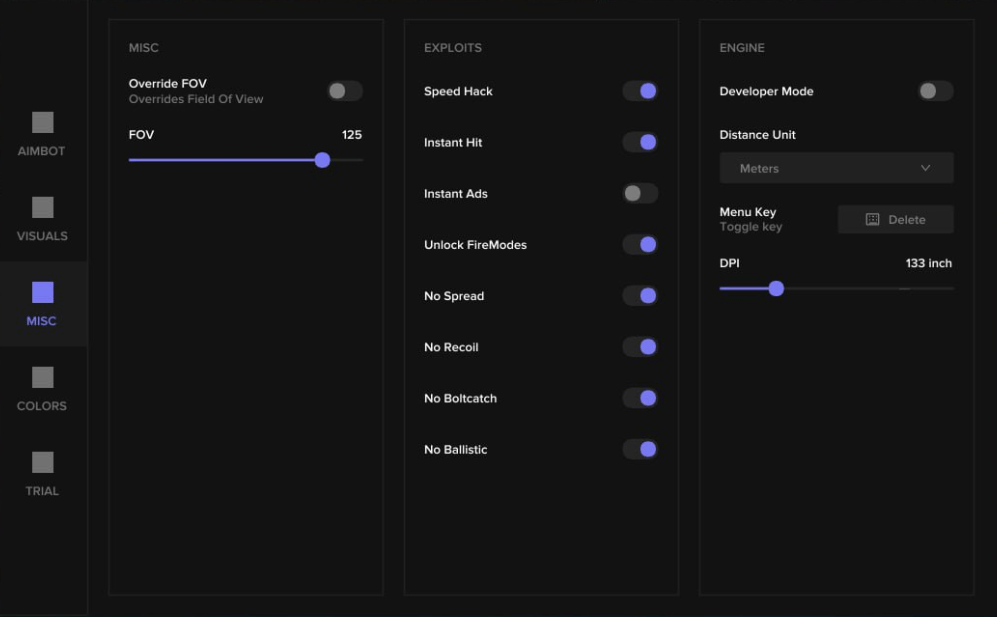Disable the Instant Hit toggle
Viewport: 997px width, 617px height.
coord(640,142)
